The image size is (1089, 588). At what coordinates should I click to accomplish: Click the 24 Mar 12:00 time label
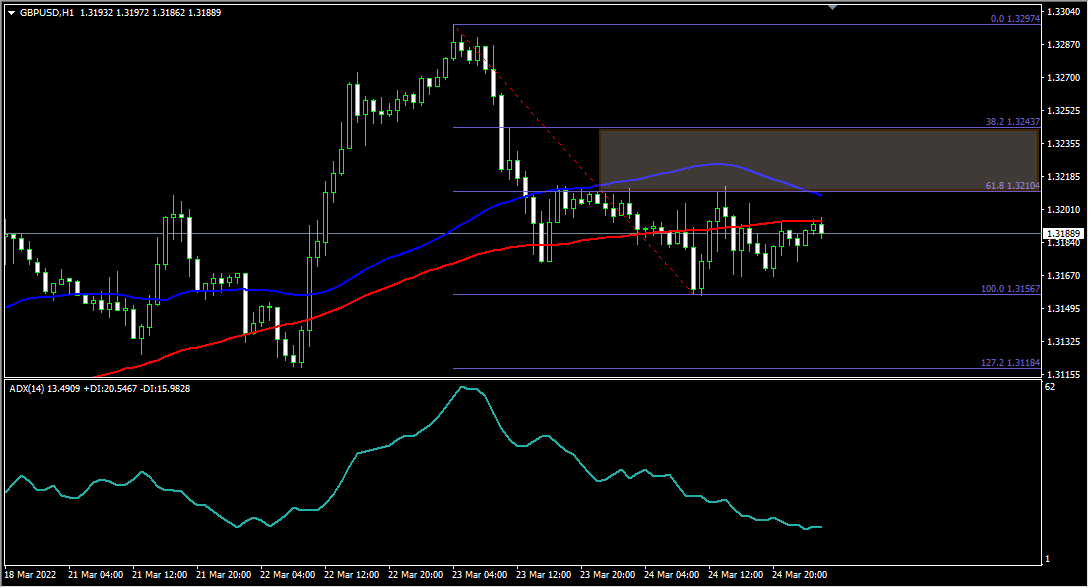tap(735, 575)
